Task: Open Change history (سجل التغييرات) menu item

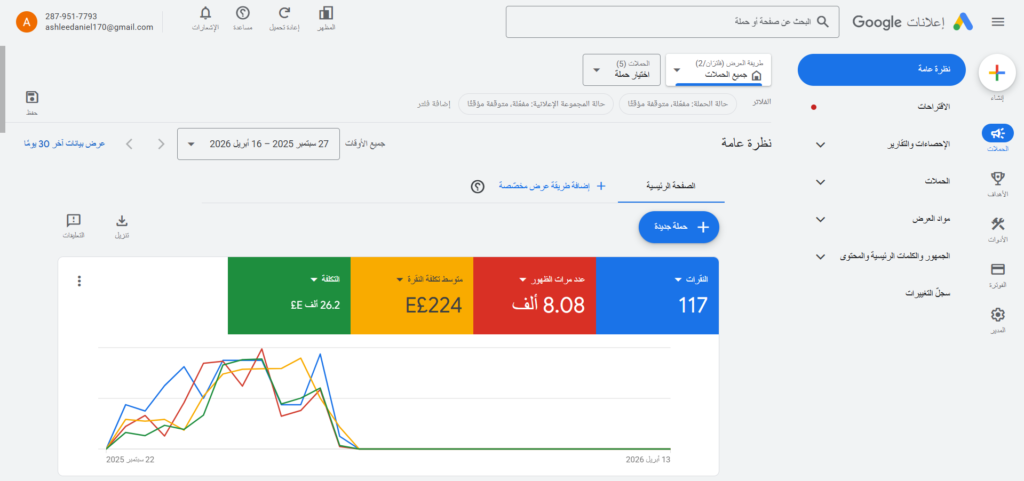Action: tap(925, 294)
